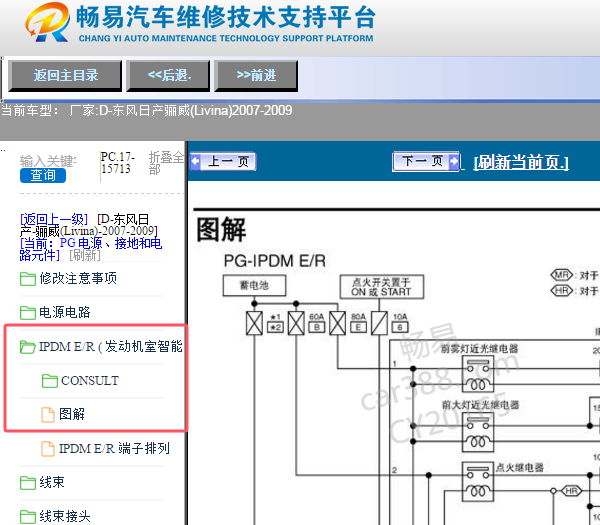Click the left arrow icon on 上一页
The width and height of the screenshot is (600, 525).
(x=196, y=161)
